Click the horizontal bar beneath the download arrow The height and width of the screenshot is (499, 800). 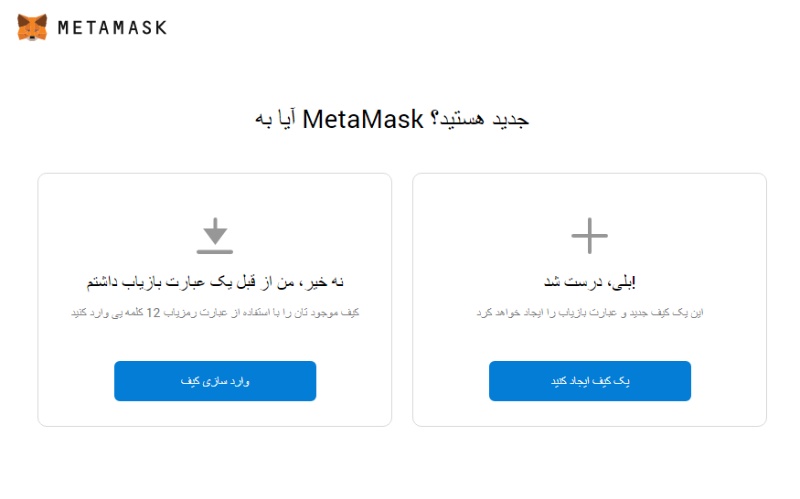[215, 249]
